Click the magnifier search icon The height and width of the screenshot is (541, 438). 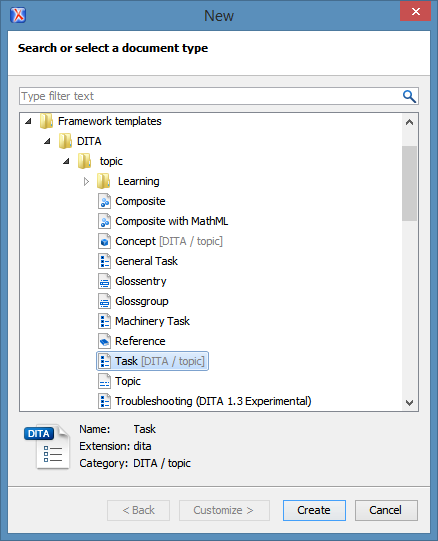(x=409, y=96)
